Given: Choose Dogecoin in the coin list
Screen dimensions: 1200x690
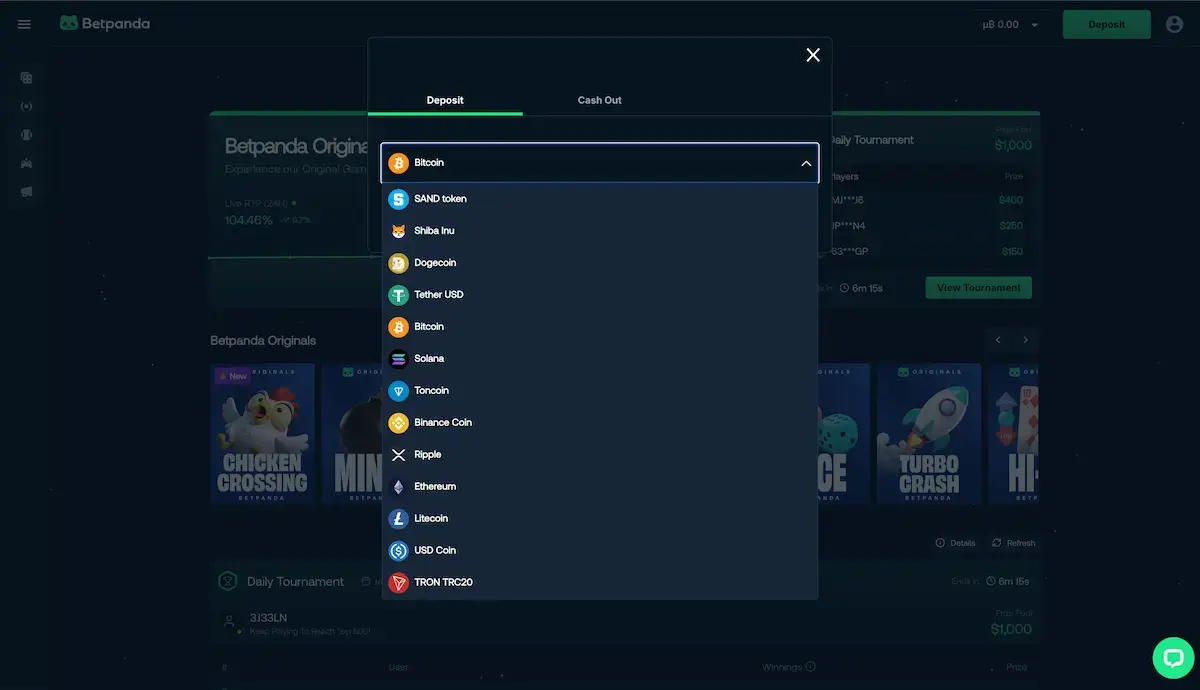Looking at the screenshot, I should tap(435, 263).
